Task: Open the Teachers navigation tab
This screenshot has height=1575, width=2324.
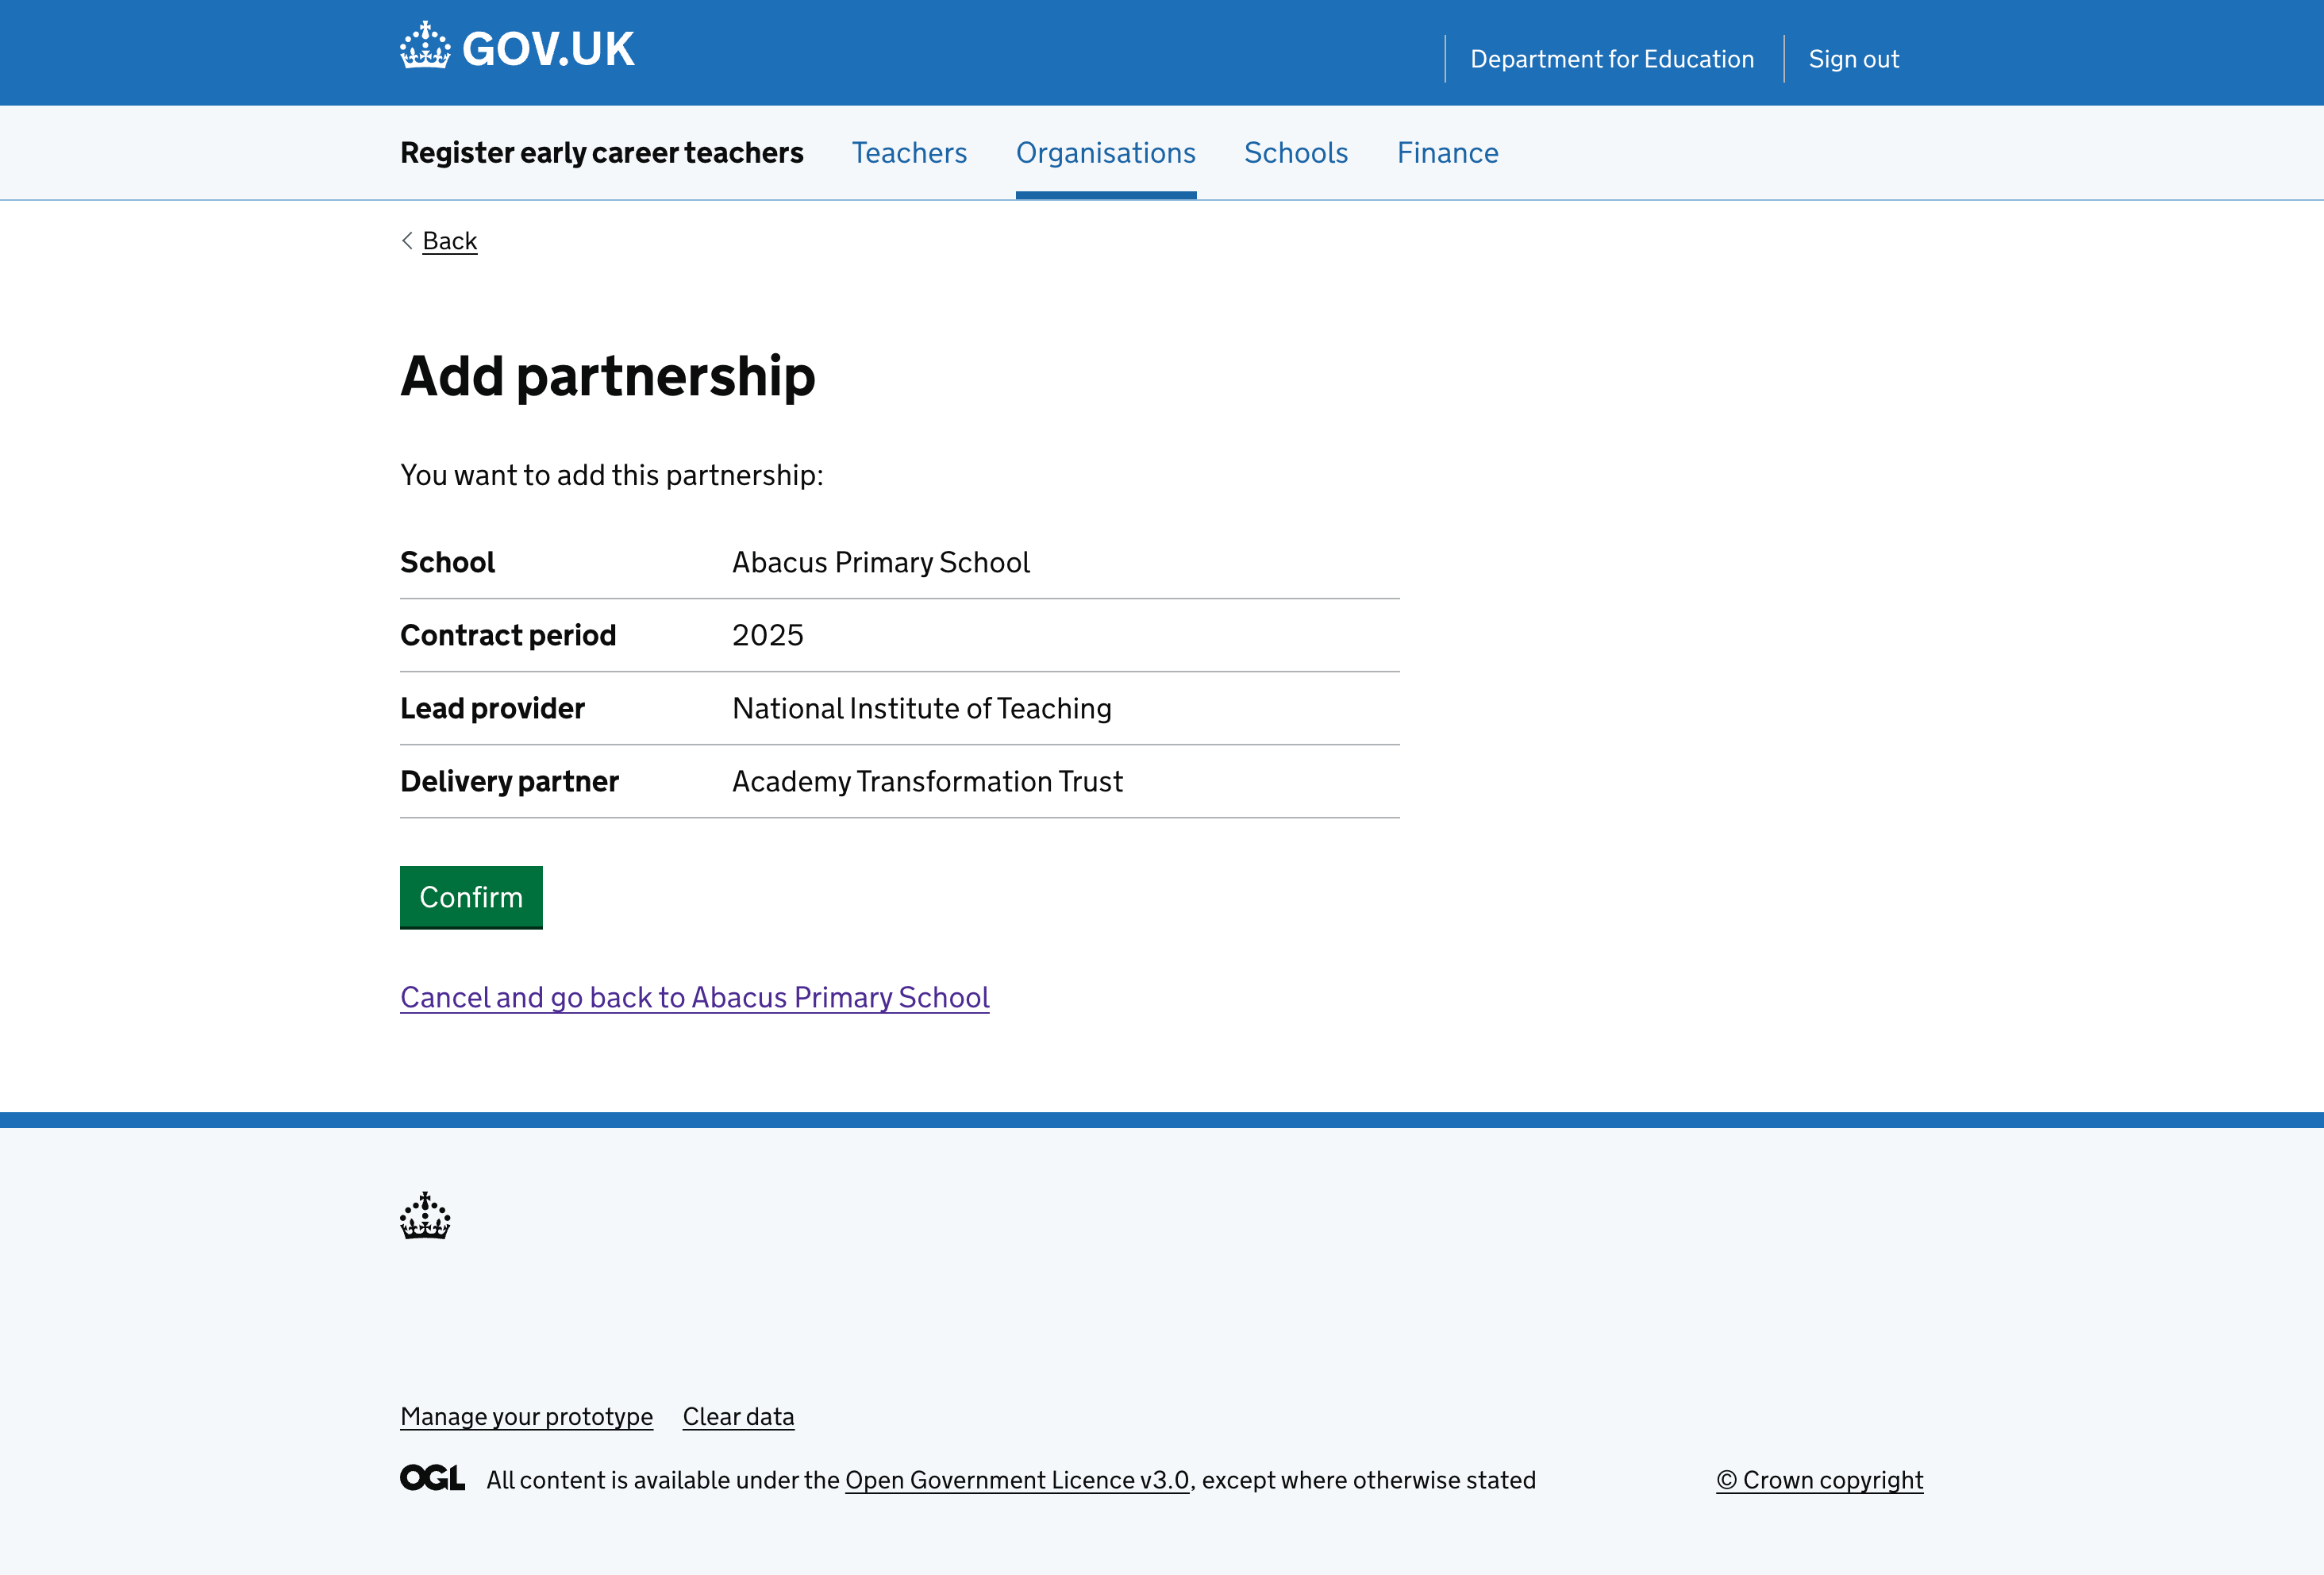Action: (x=908, y=152)
